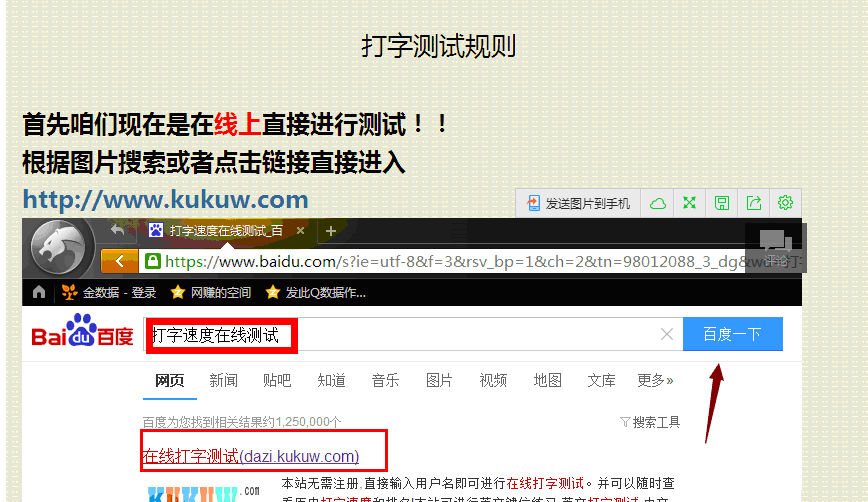Open the green settings gear icon
The height and width of the screenshot is (502, 868).
point(785,203)
